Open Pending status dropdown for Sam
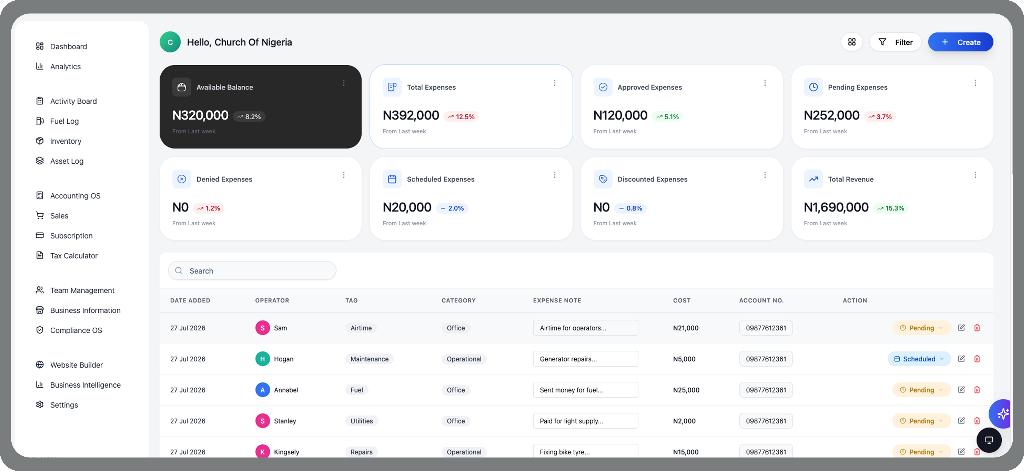 (x=921, y=328)
